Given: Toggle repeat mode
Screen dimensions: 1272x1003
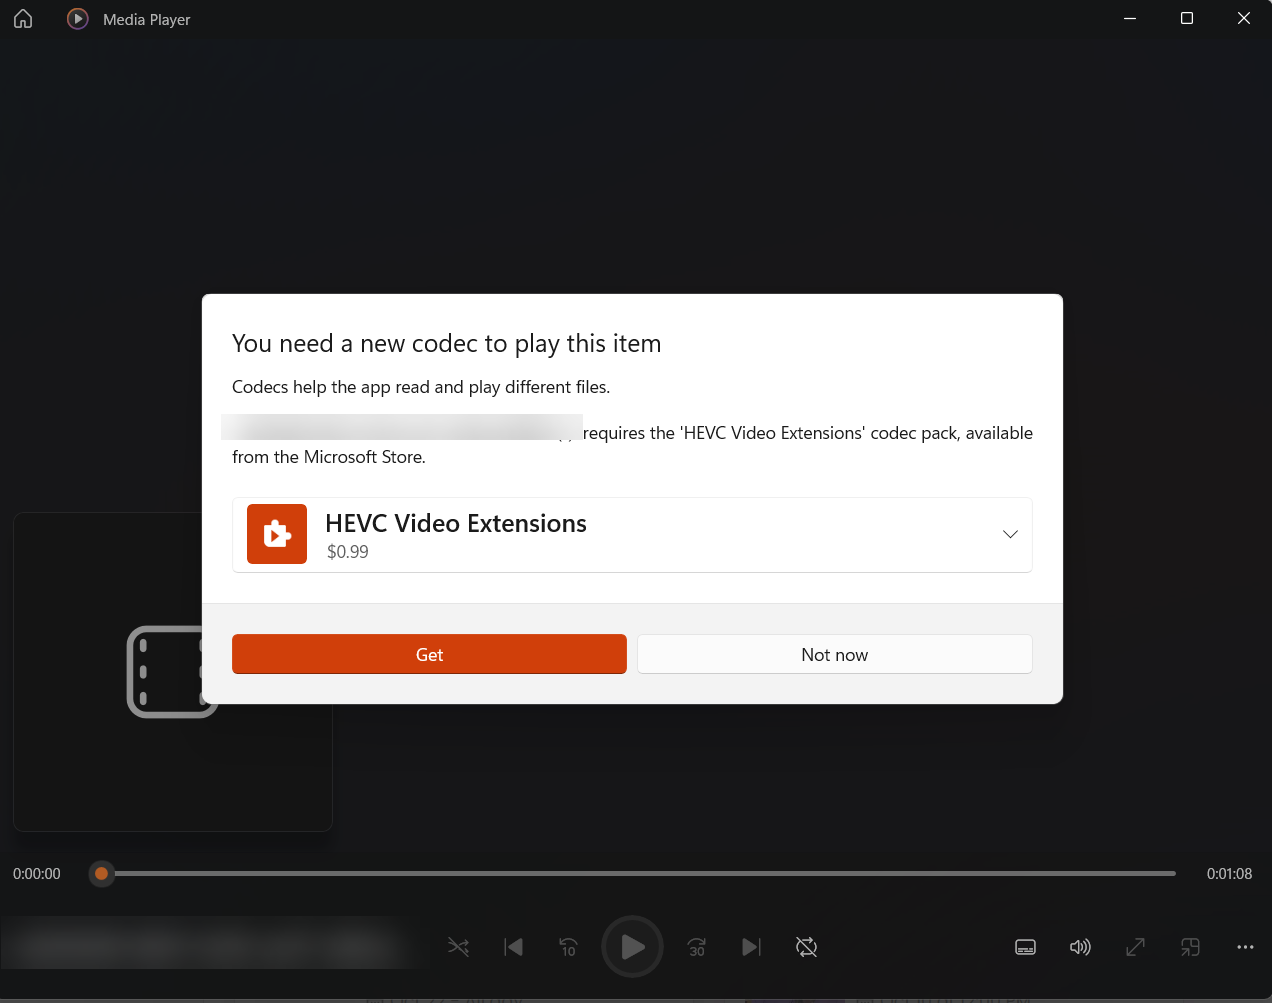Looking at the screenshot, I should coord(806,947).
